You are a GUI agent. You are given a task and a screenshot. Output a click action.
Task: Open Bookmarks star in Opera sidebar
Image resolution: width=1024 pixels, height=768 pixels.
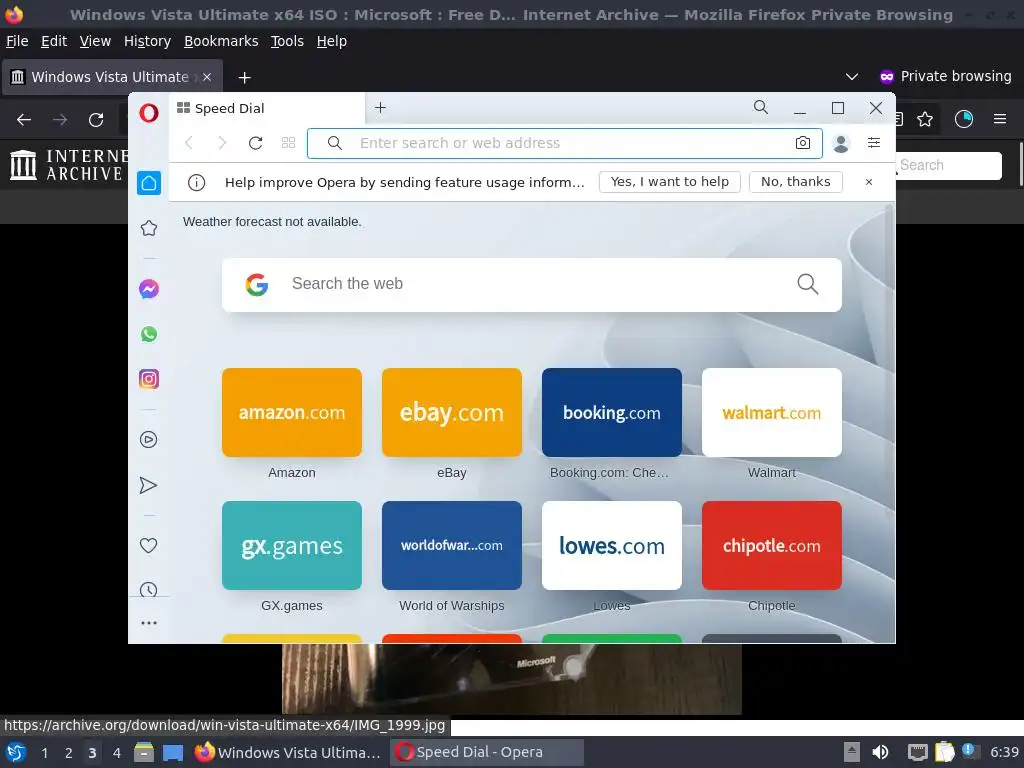(x=149, y=228)
